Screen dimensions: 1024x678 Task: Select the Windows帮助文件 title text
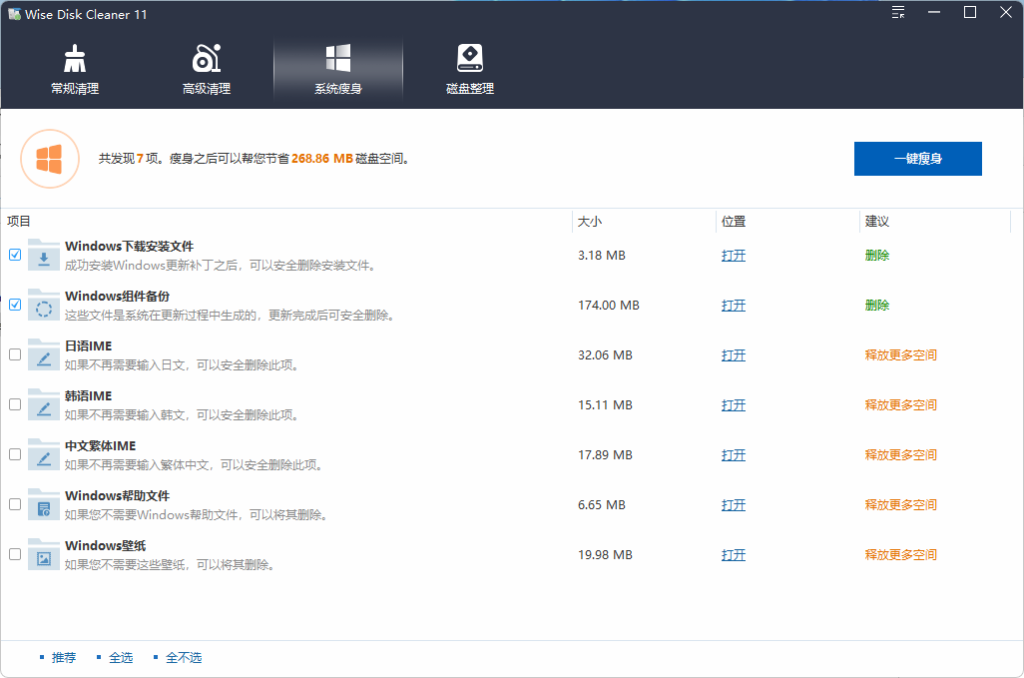[x=118, y=496]
